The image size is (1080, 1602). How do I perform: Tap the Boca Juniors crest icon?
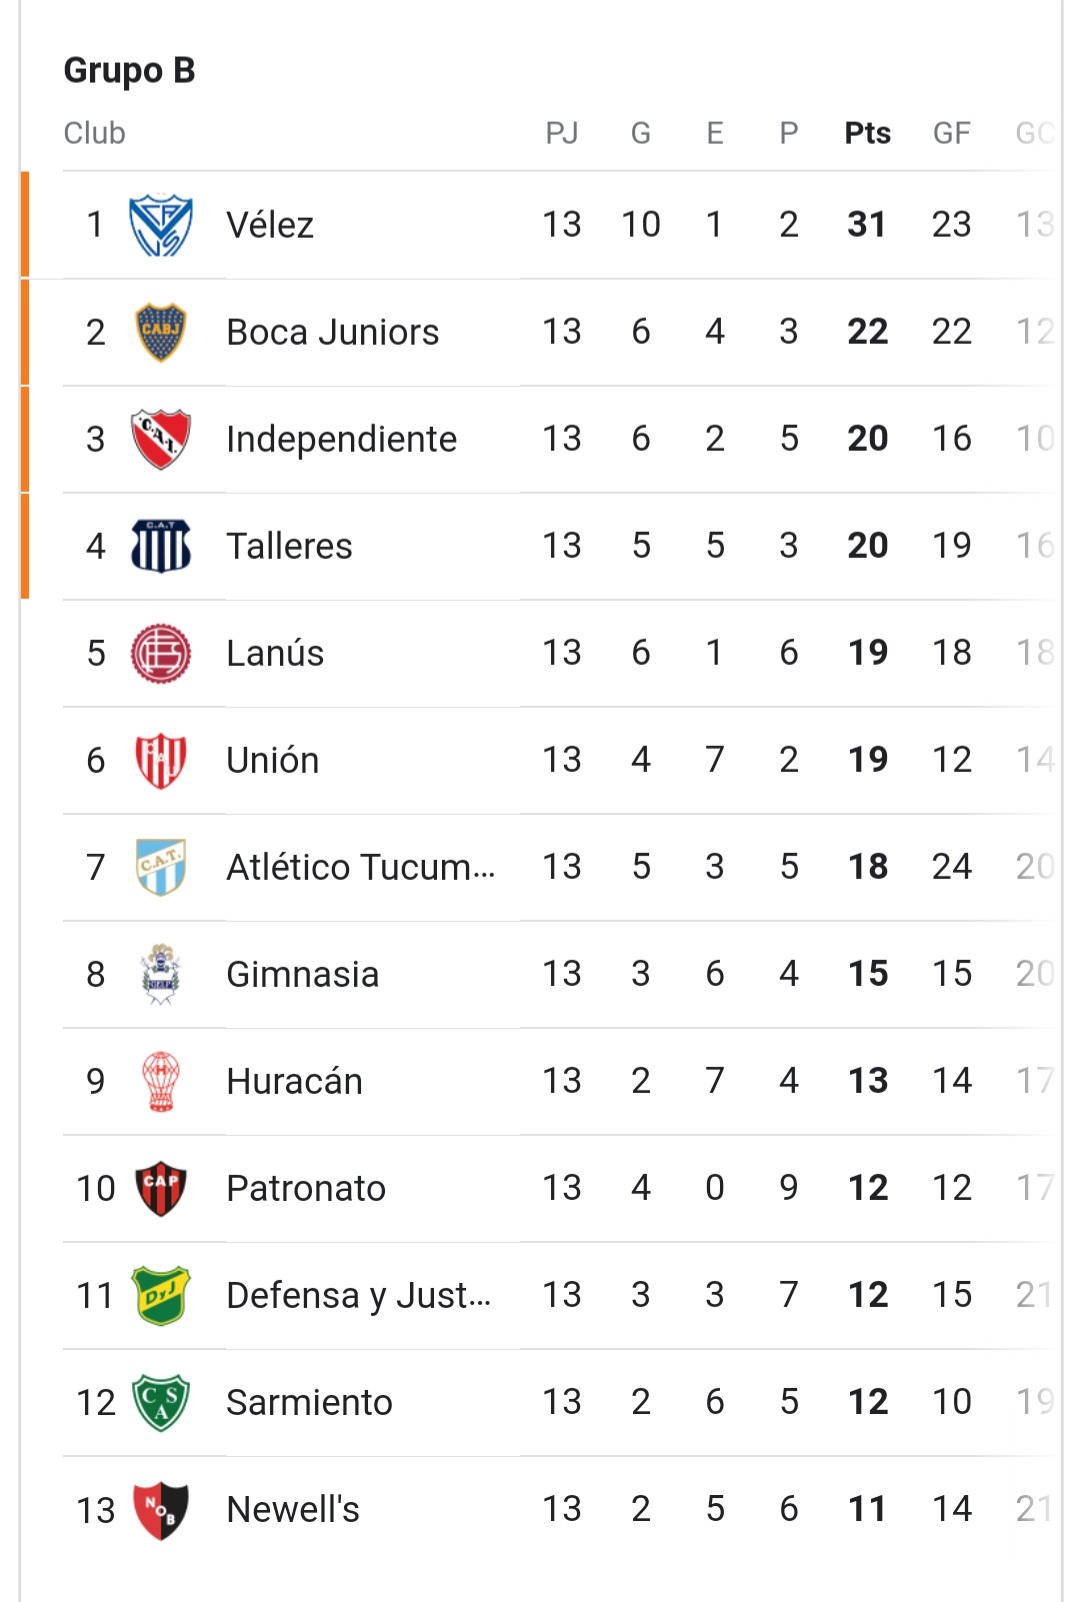click(x=161, y=332)
